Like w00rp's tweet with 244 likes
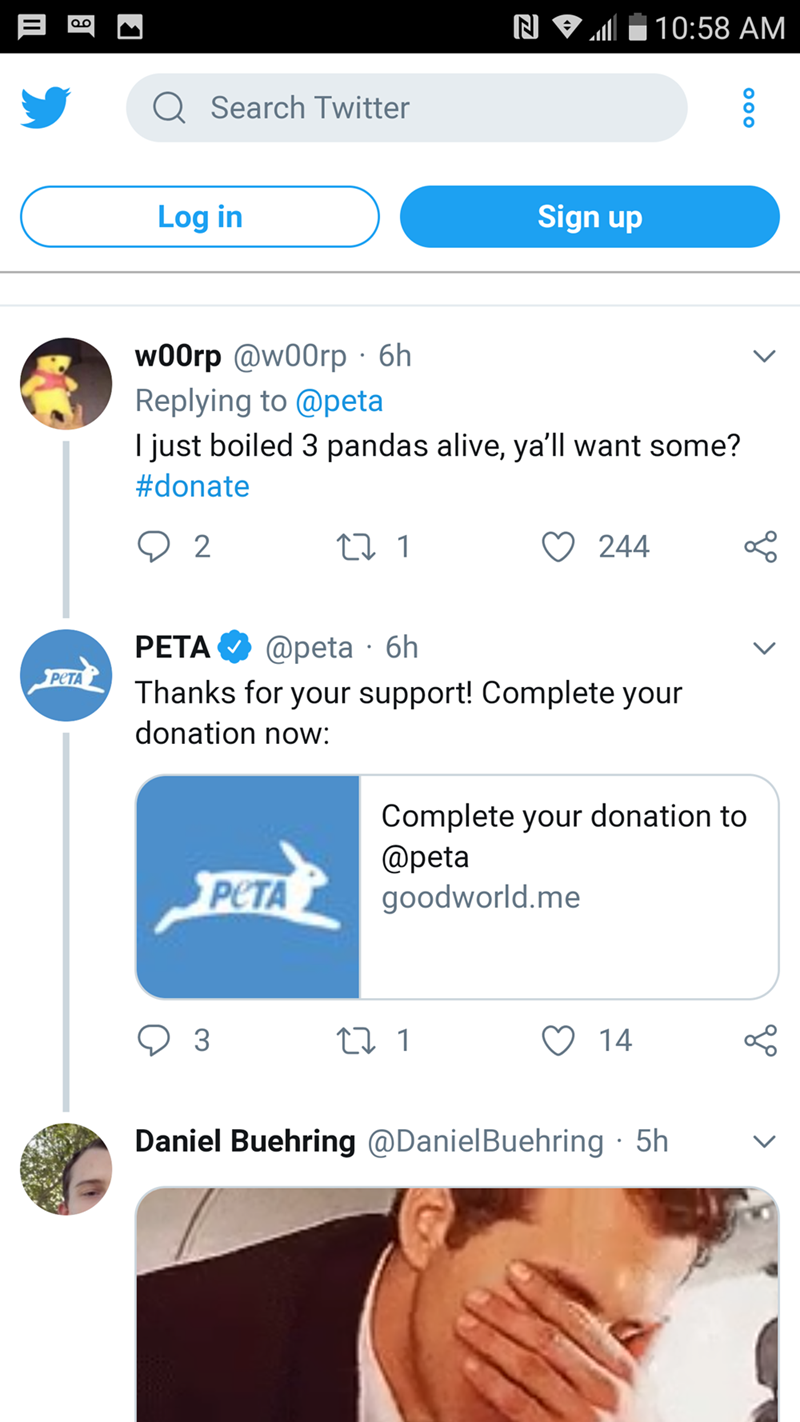The height and width of the screenshot is (1422, 800). (x=558, y=546)
